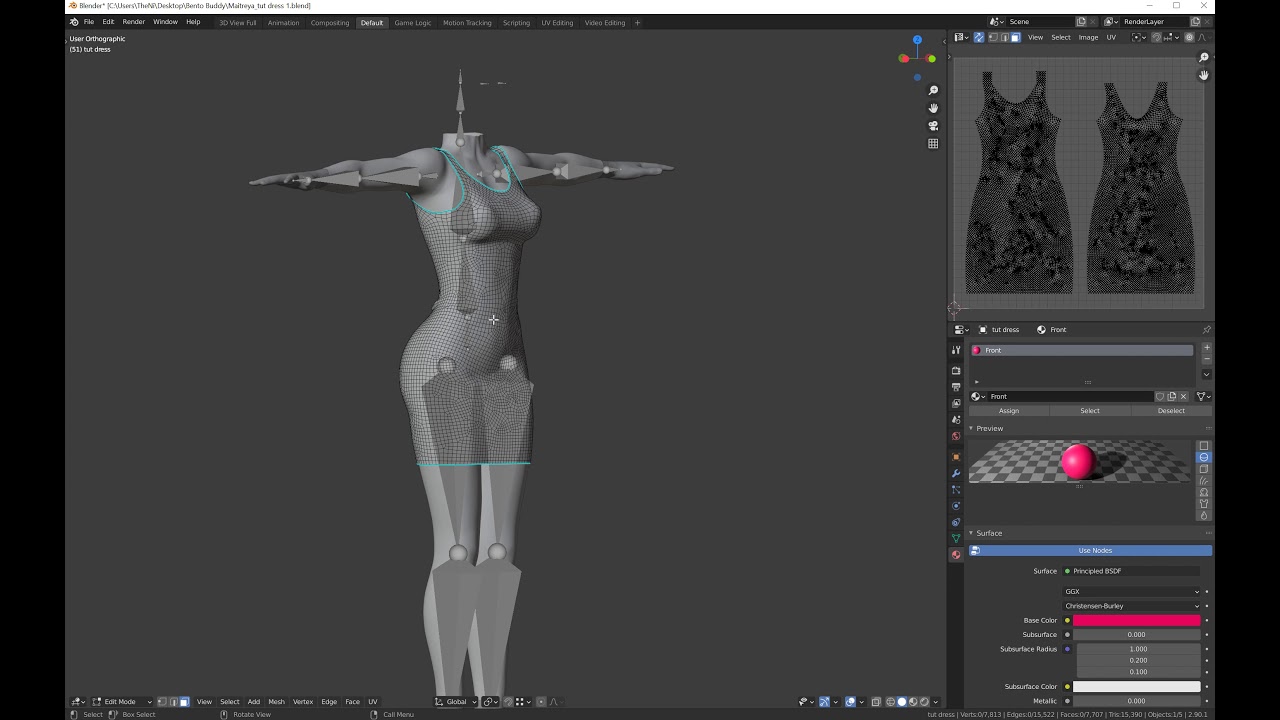Screen dimensions: 1280x720
Task: Open the Material properties tab
Action: pyautogui.click(x=956, y=555)
